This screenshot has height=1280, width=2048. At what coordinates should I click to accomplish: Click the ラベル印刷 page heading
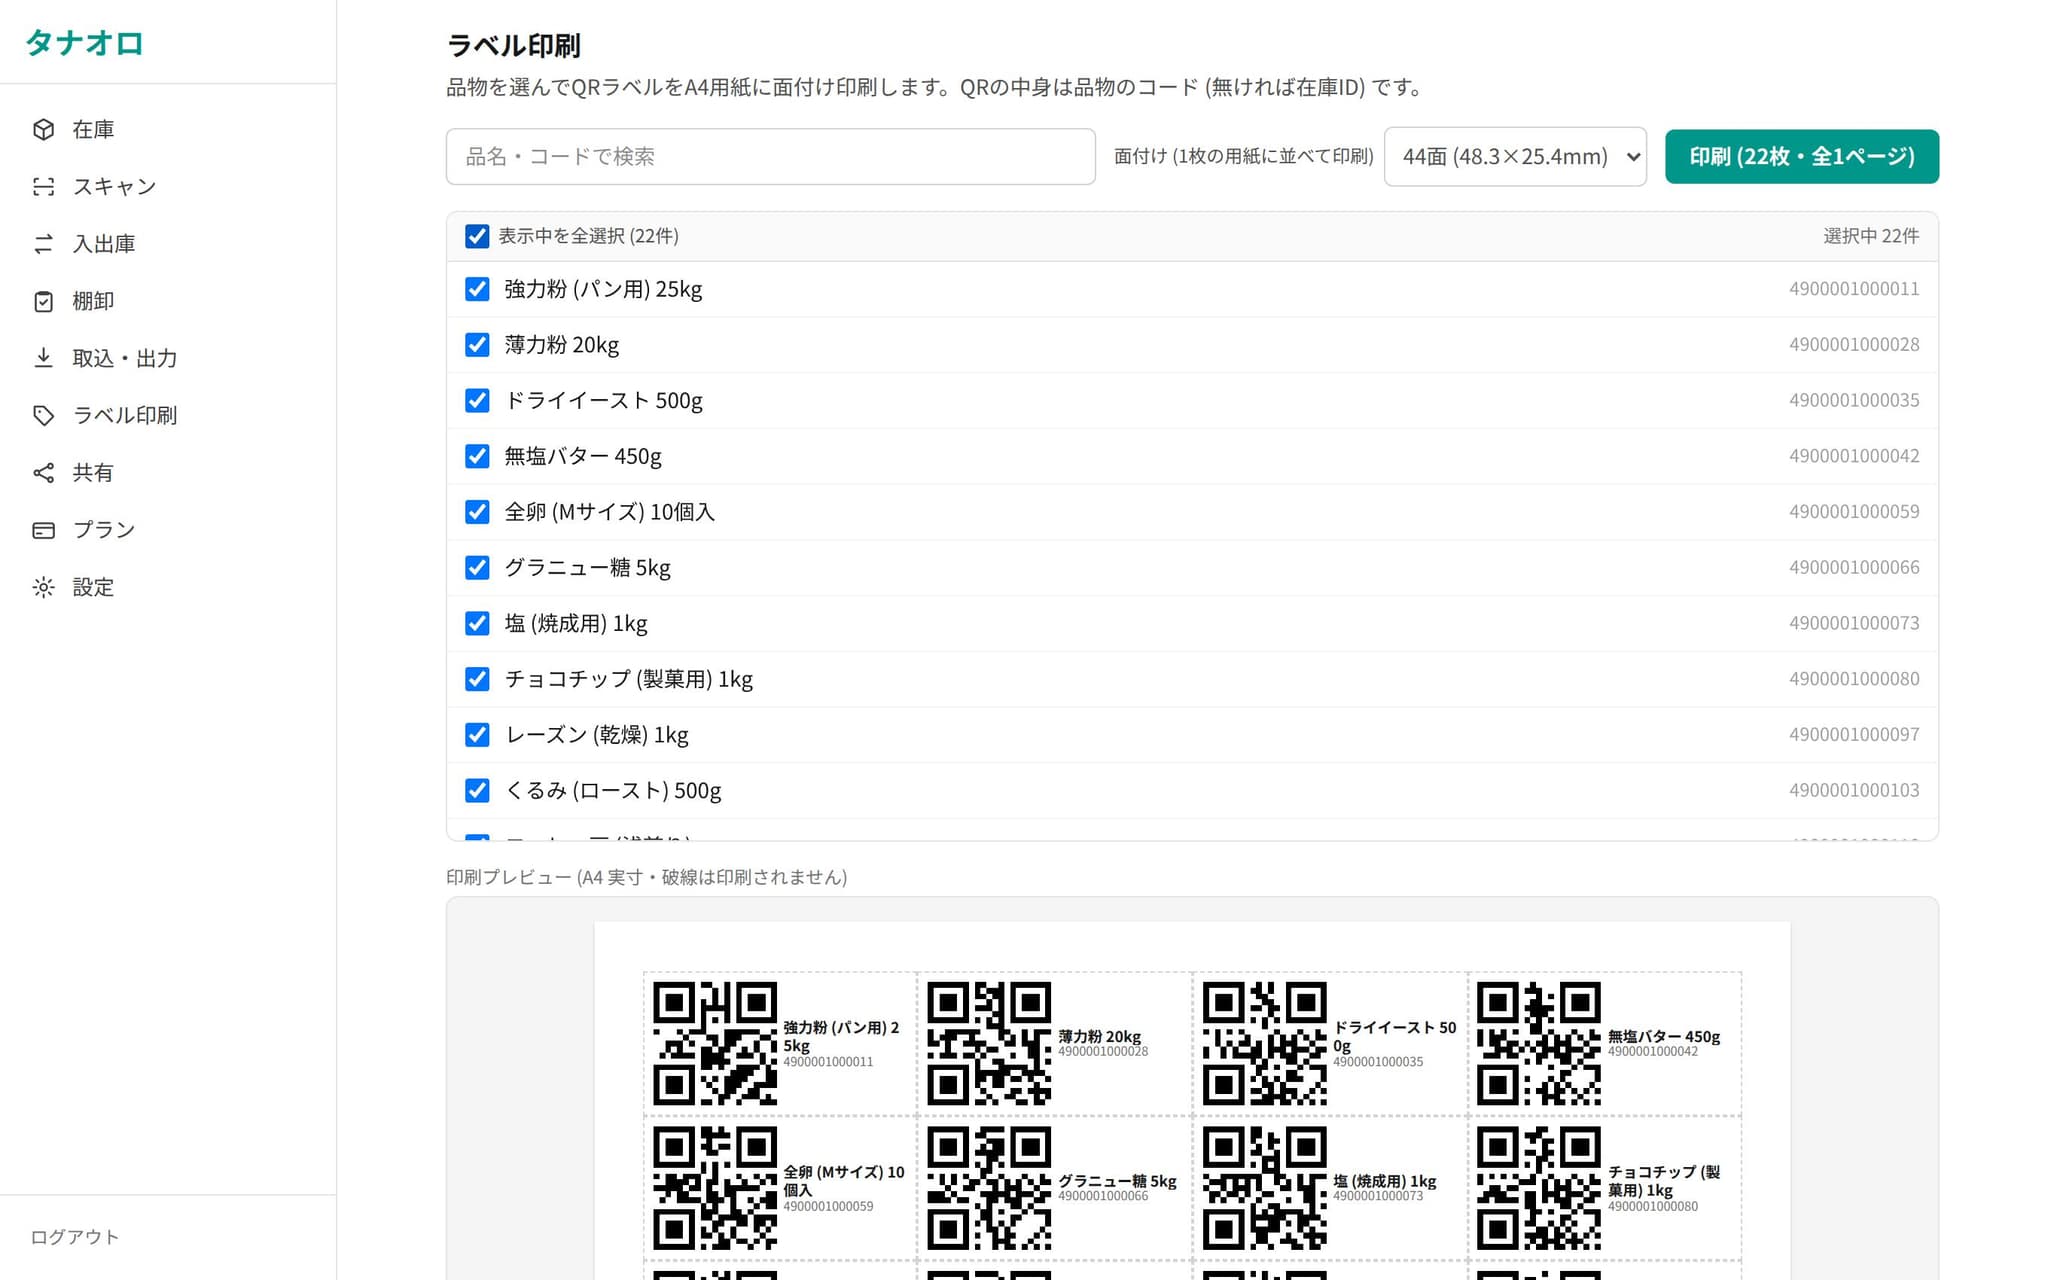coord(513,45)
